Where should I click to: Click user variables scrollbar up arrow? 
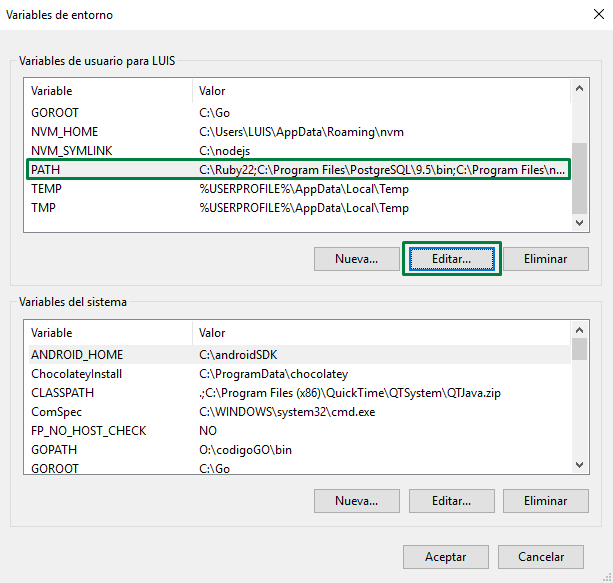[x=579, y=88]
